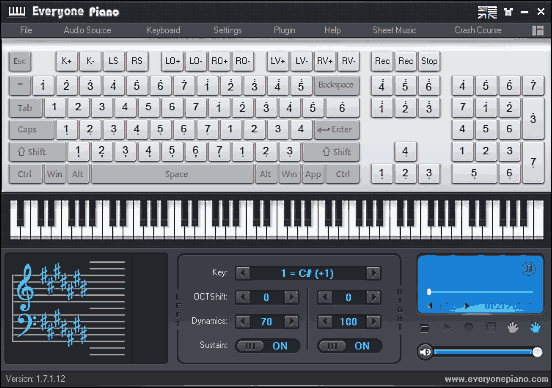Open the Crash Course menu
This screenshot has height=388, width=552.
(478, 30)
